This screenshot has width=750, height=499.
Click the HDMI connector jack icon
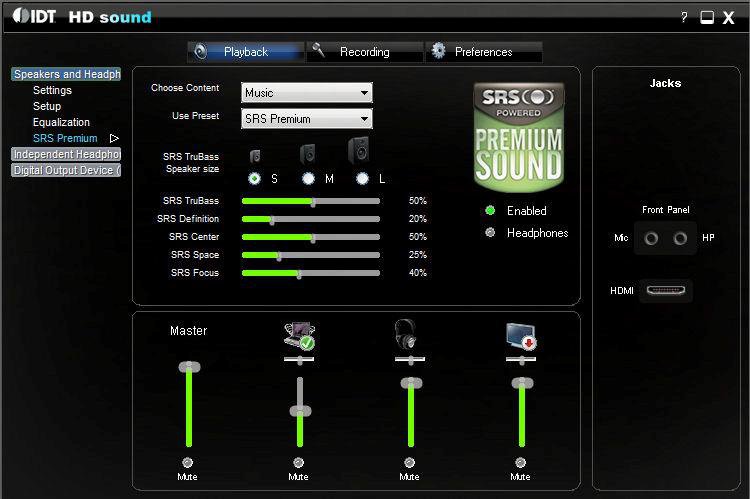666,290
